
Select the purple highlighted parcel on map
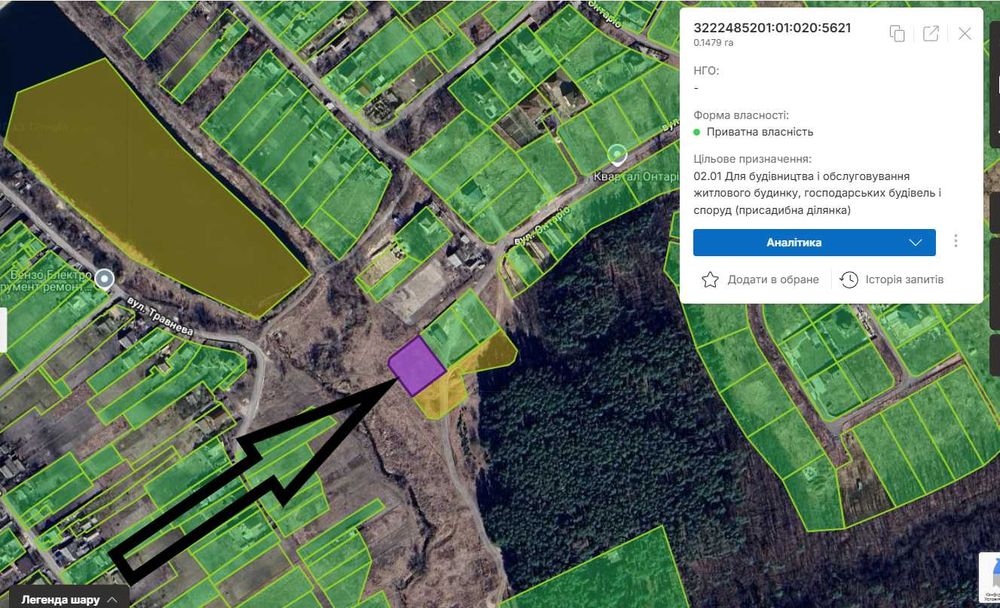click(x=416, y=366)
